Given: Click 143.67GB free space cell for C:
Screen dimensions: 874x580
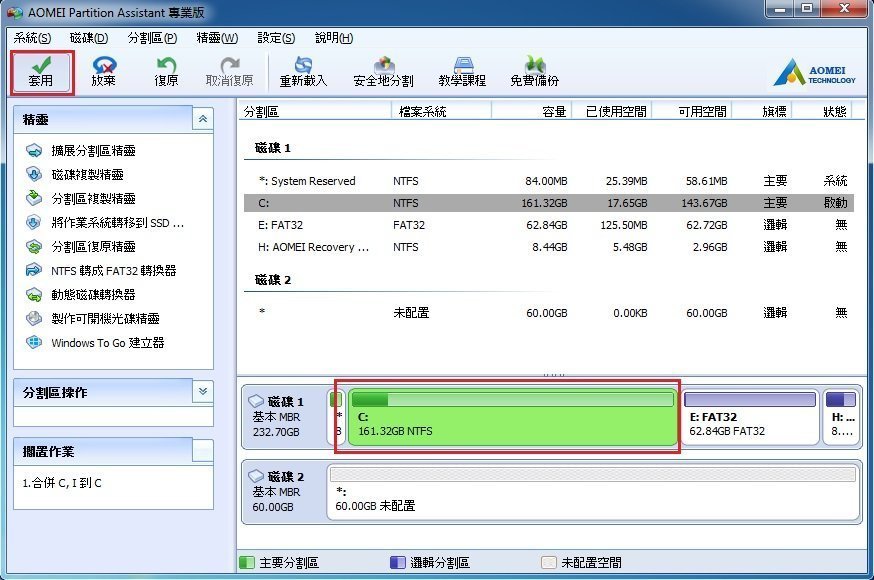Looking at the screenshot, I should (x=704, y=203).
